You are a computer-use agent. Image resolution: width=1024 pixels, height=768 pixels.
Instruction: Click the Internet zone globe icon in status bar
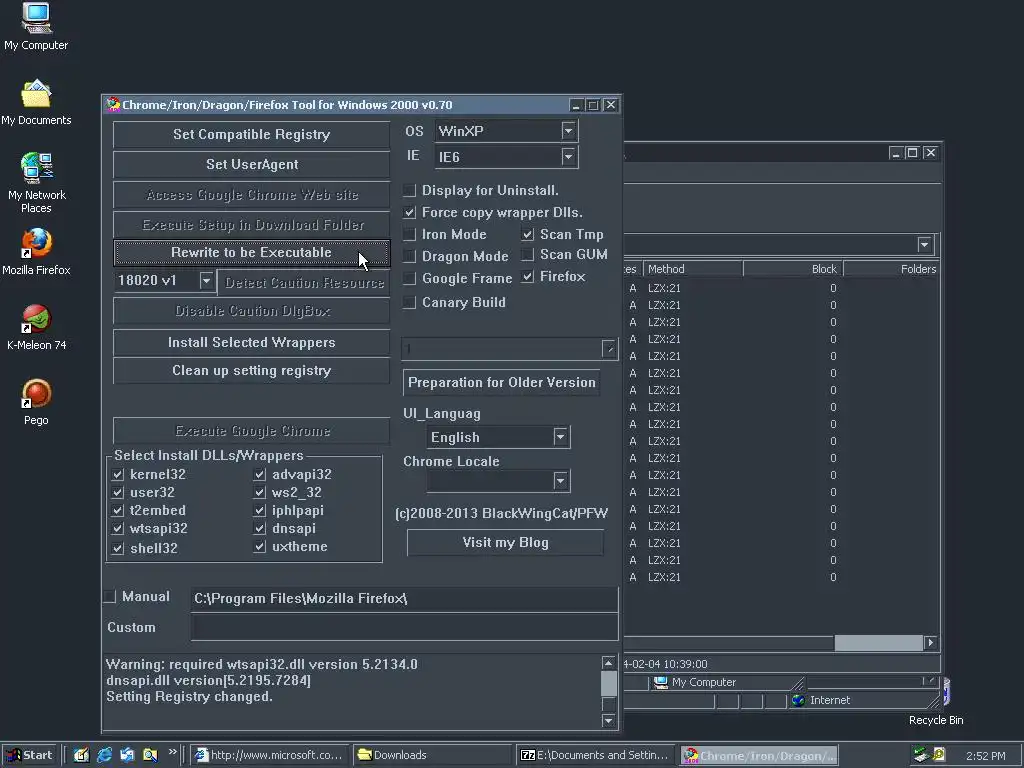[x=798, y=700]
